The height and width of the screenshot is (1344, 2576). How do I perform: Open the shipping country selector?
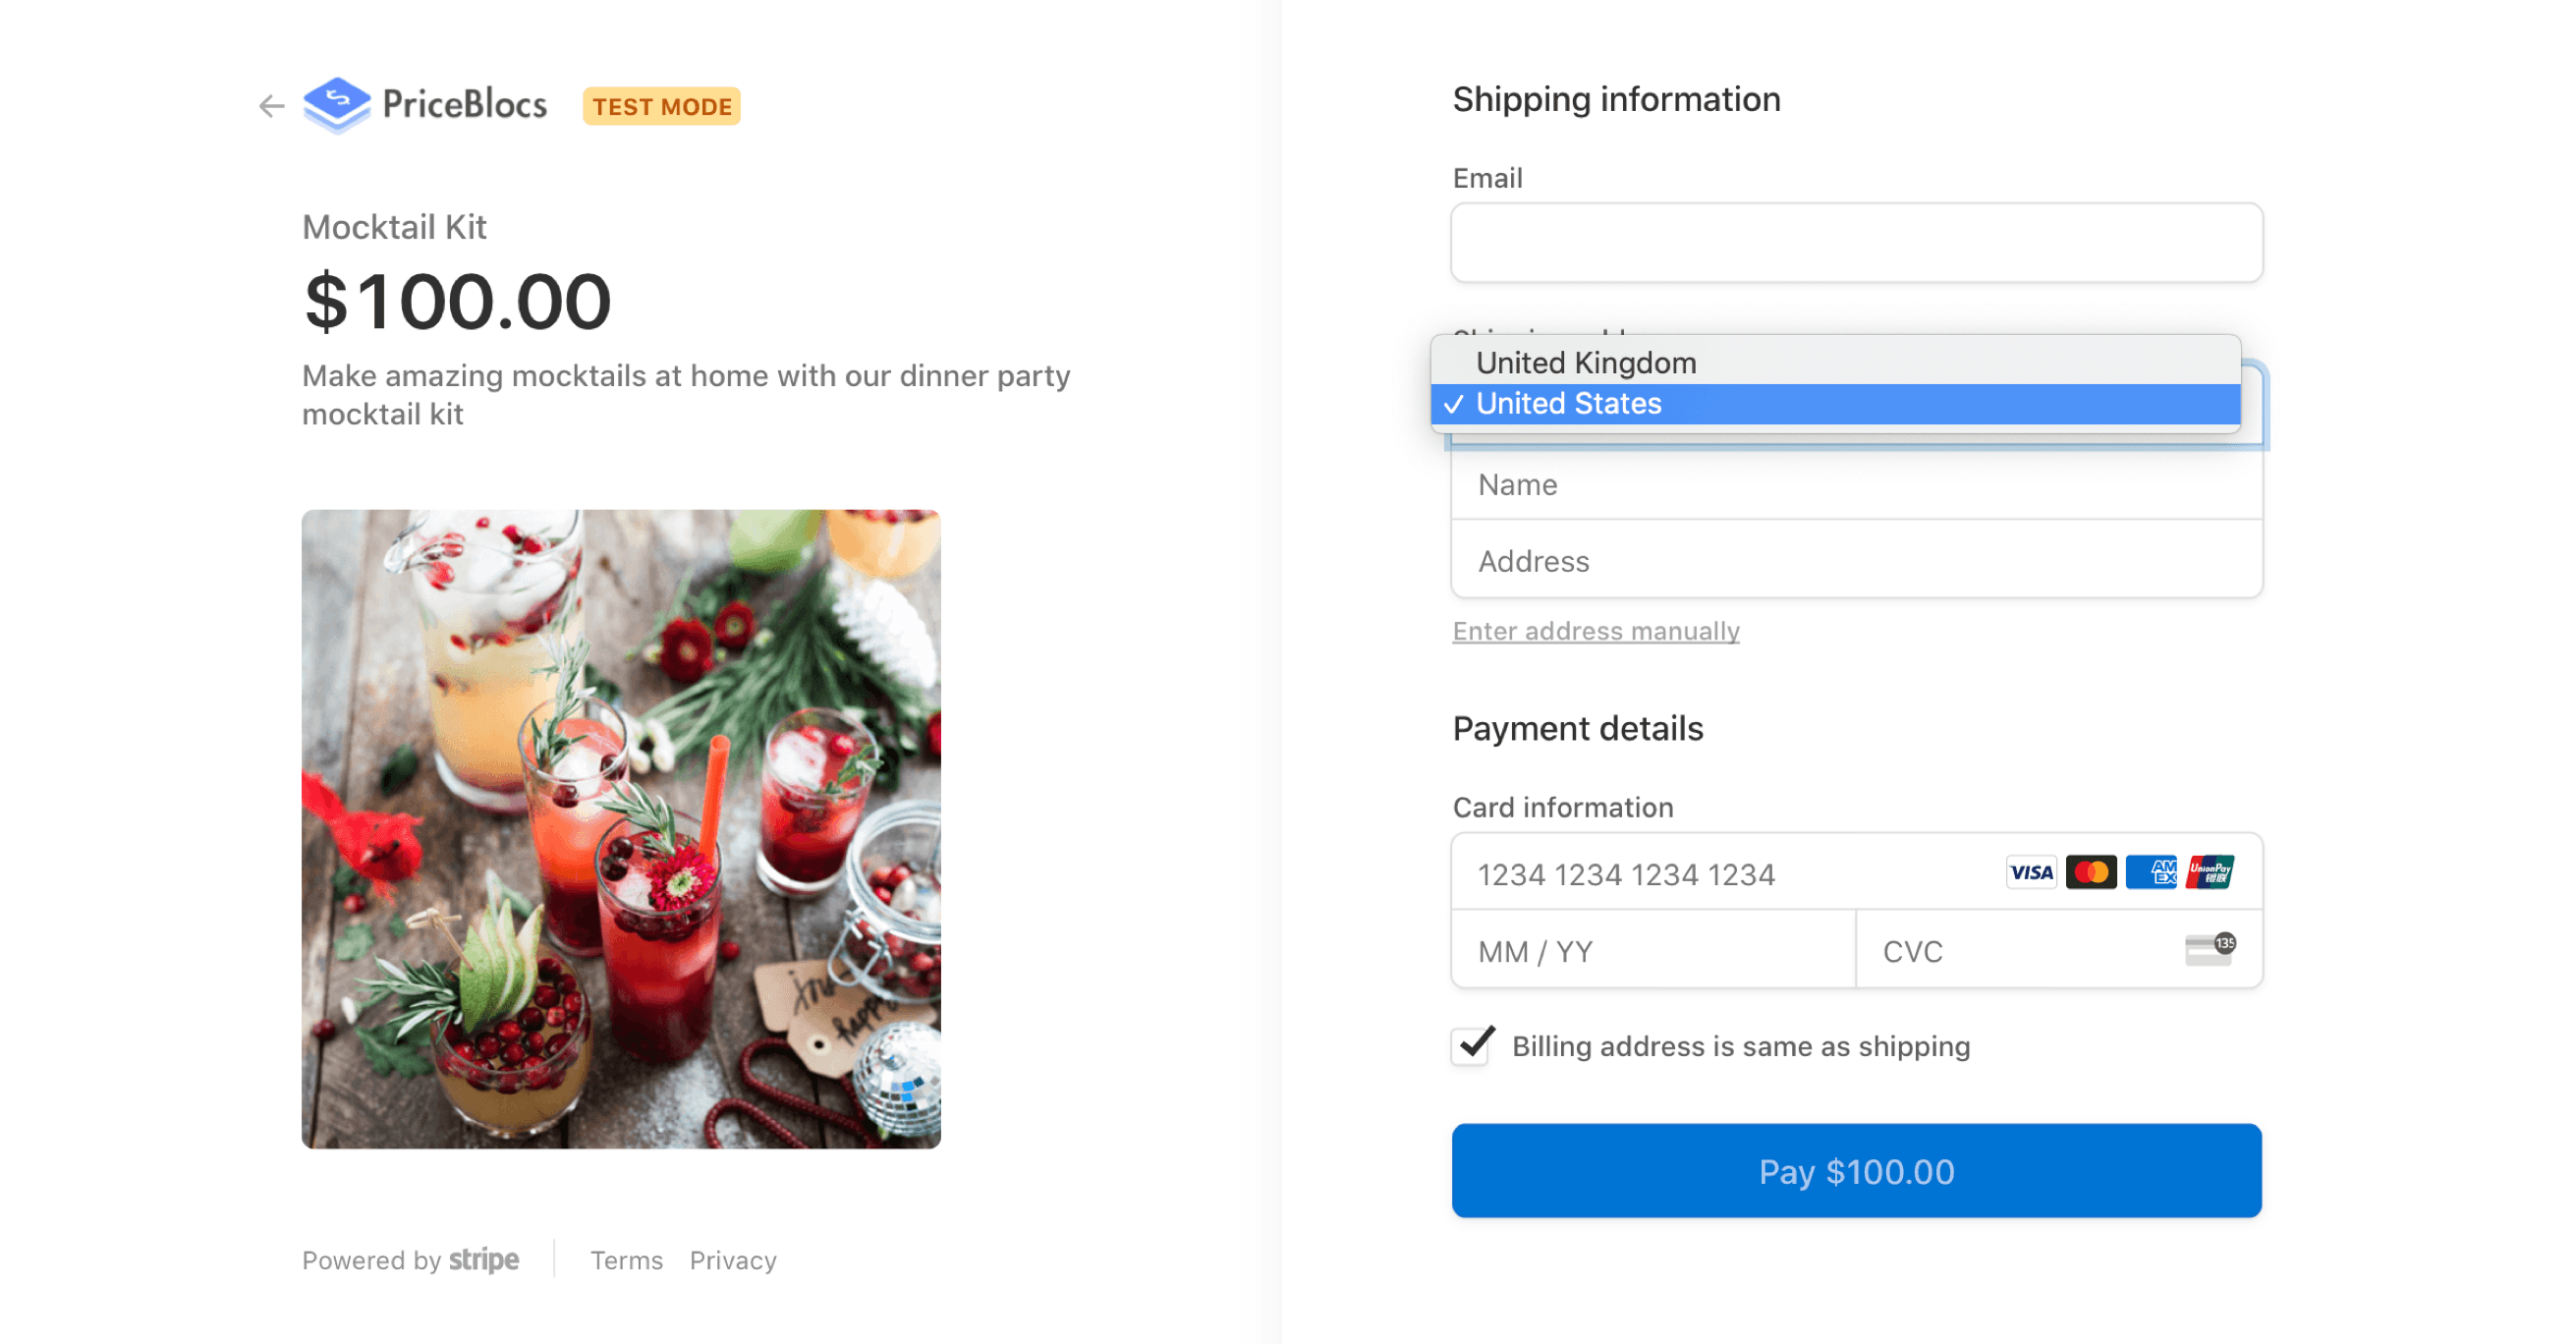pos(1855,403)
